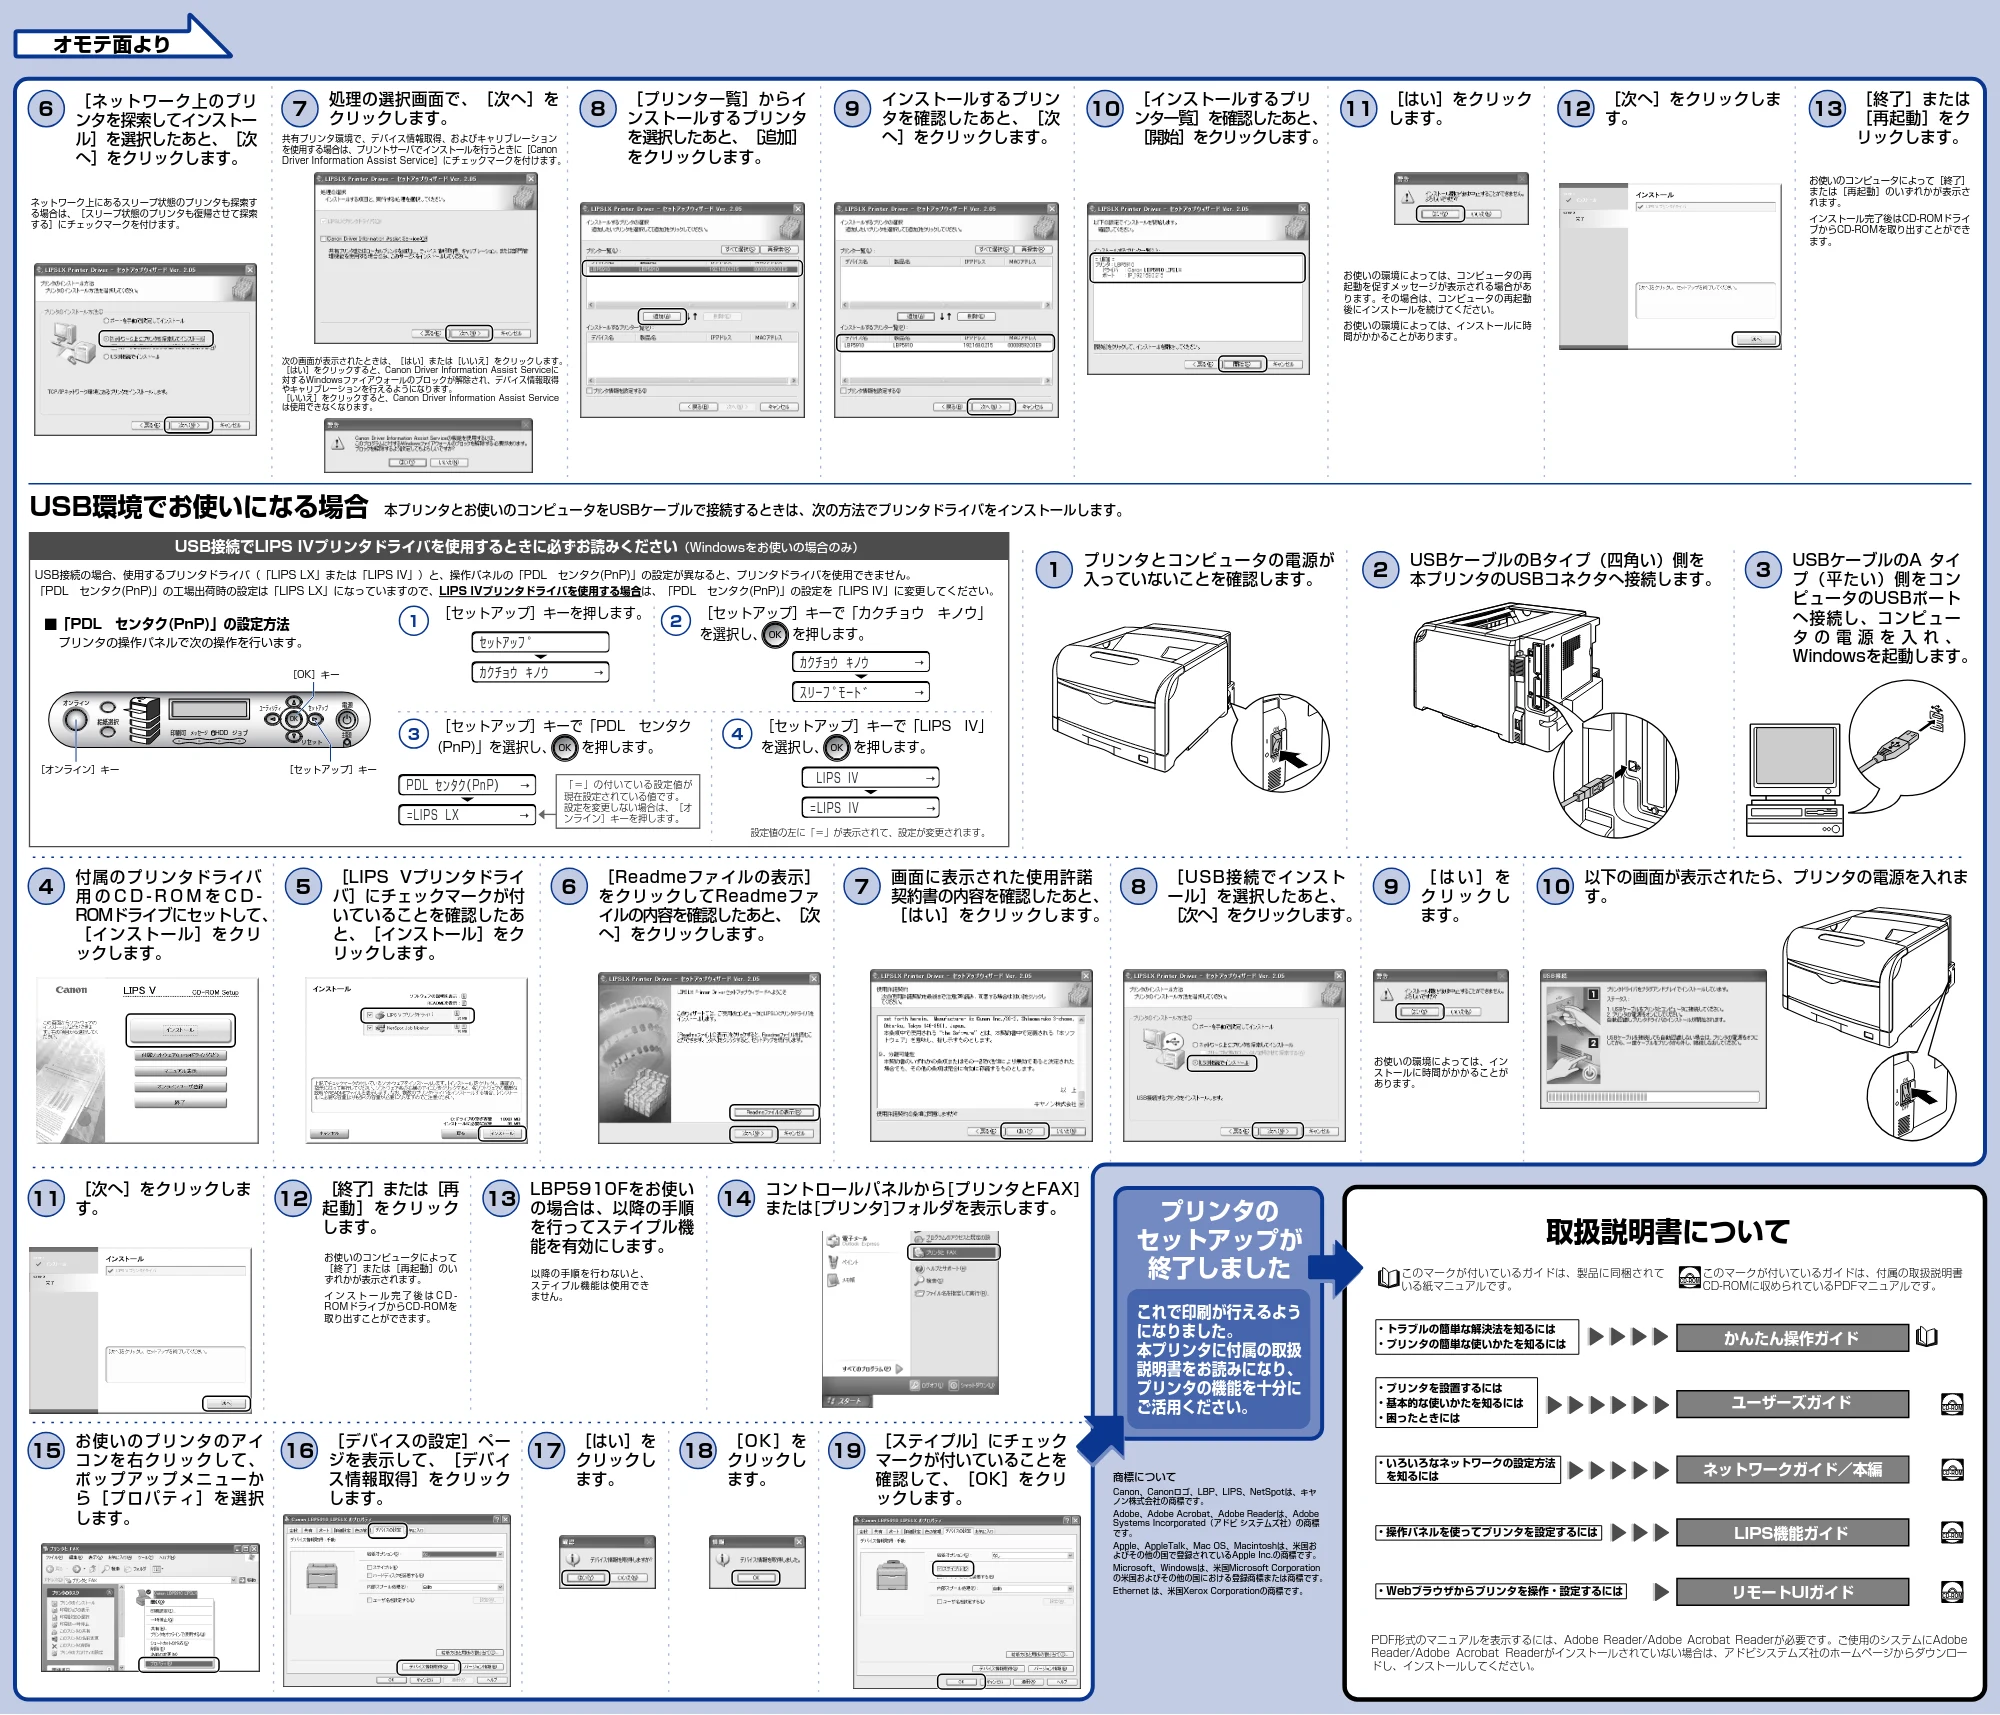Toggle the LIPS V printer driver checkbox in step 5

click(x=371, y=1014)
